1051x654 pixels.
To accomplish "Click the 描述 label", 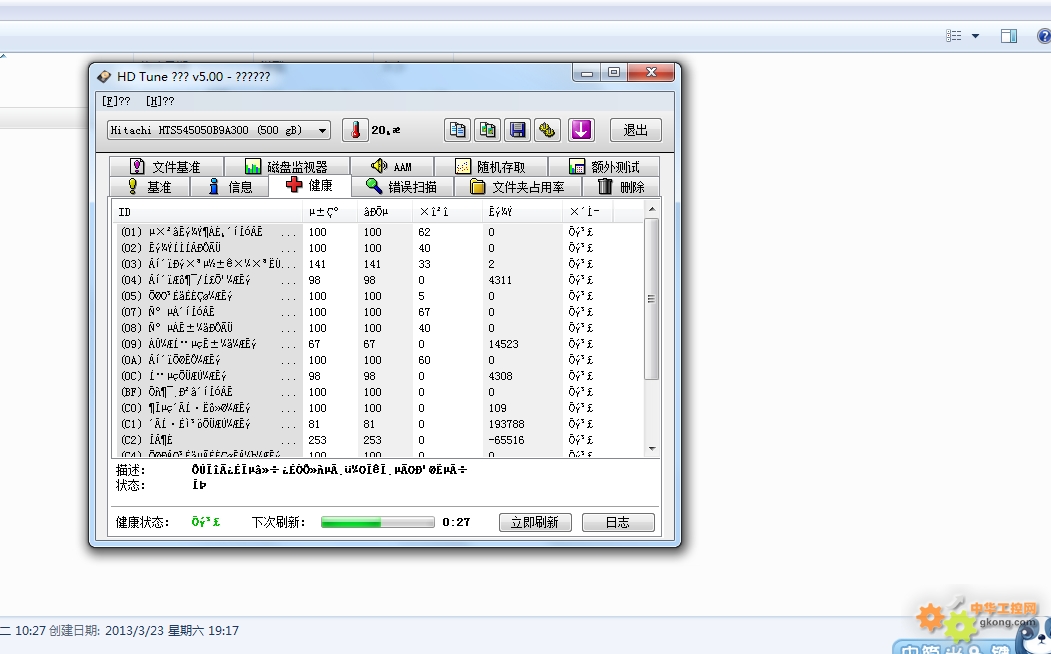I will 130,470.
